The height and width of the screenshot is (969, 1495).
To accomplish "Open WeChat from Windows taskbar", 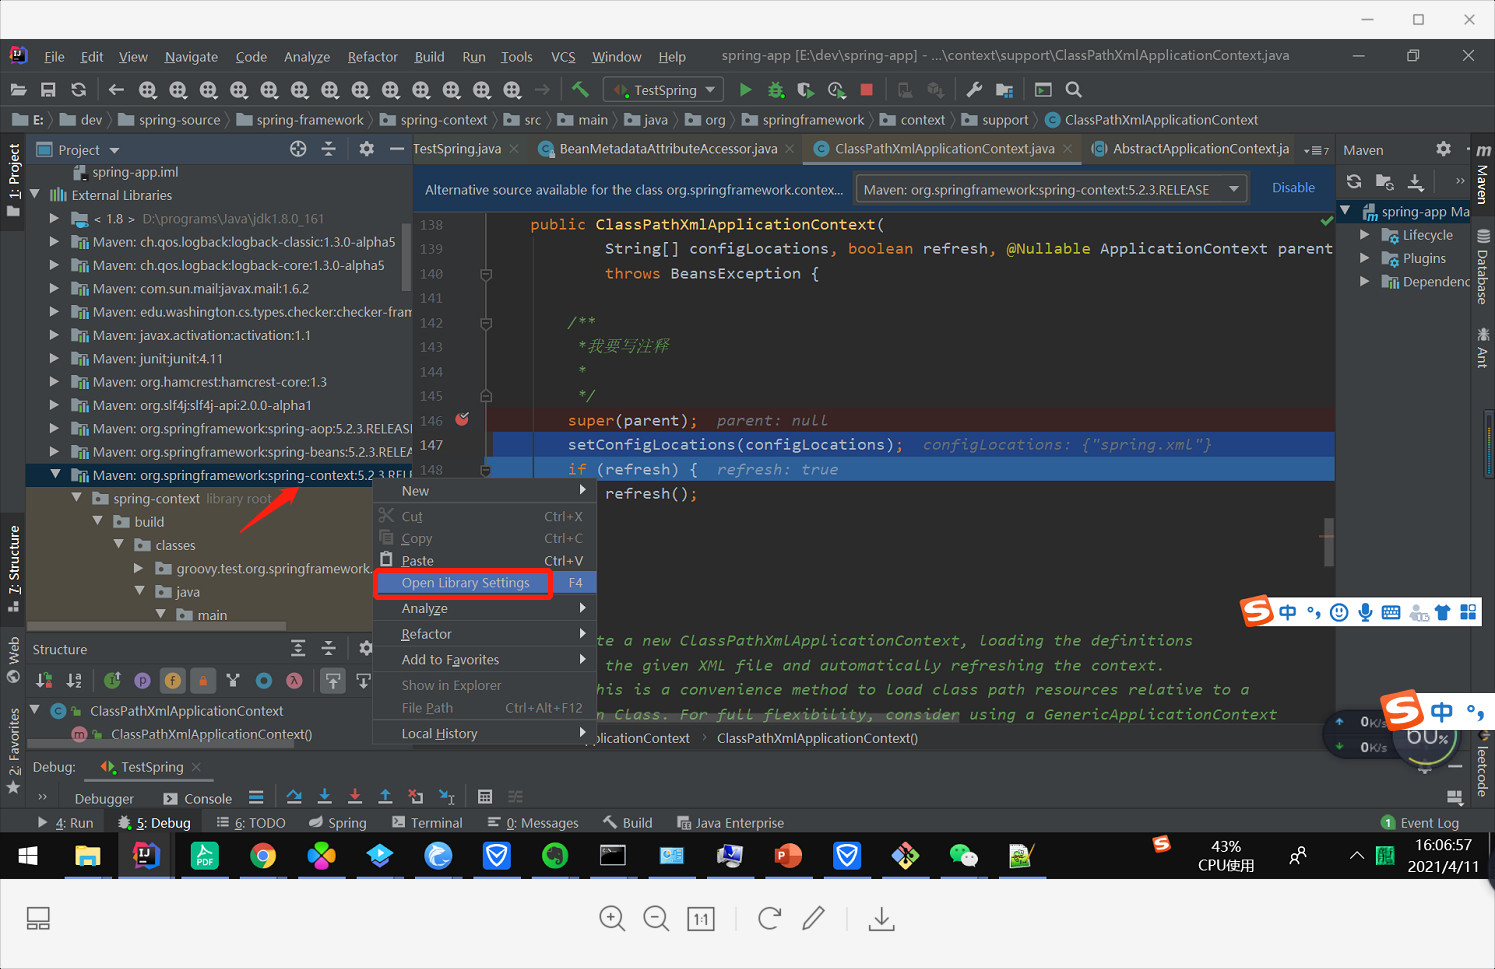I will click(963, 856).
